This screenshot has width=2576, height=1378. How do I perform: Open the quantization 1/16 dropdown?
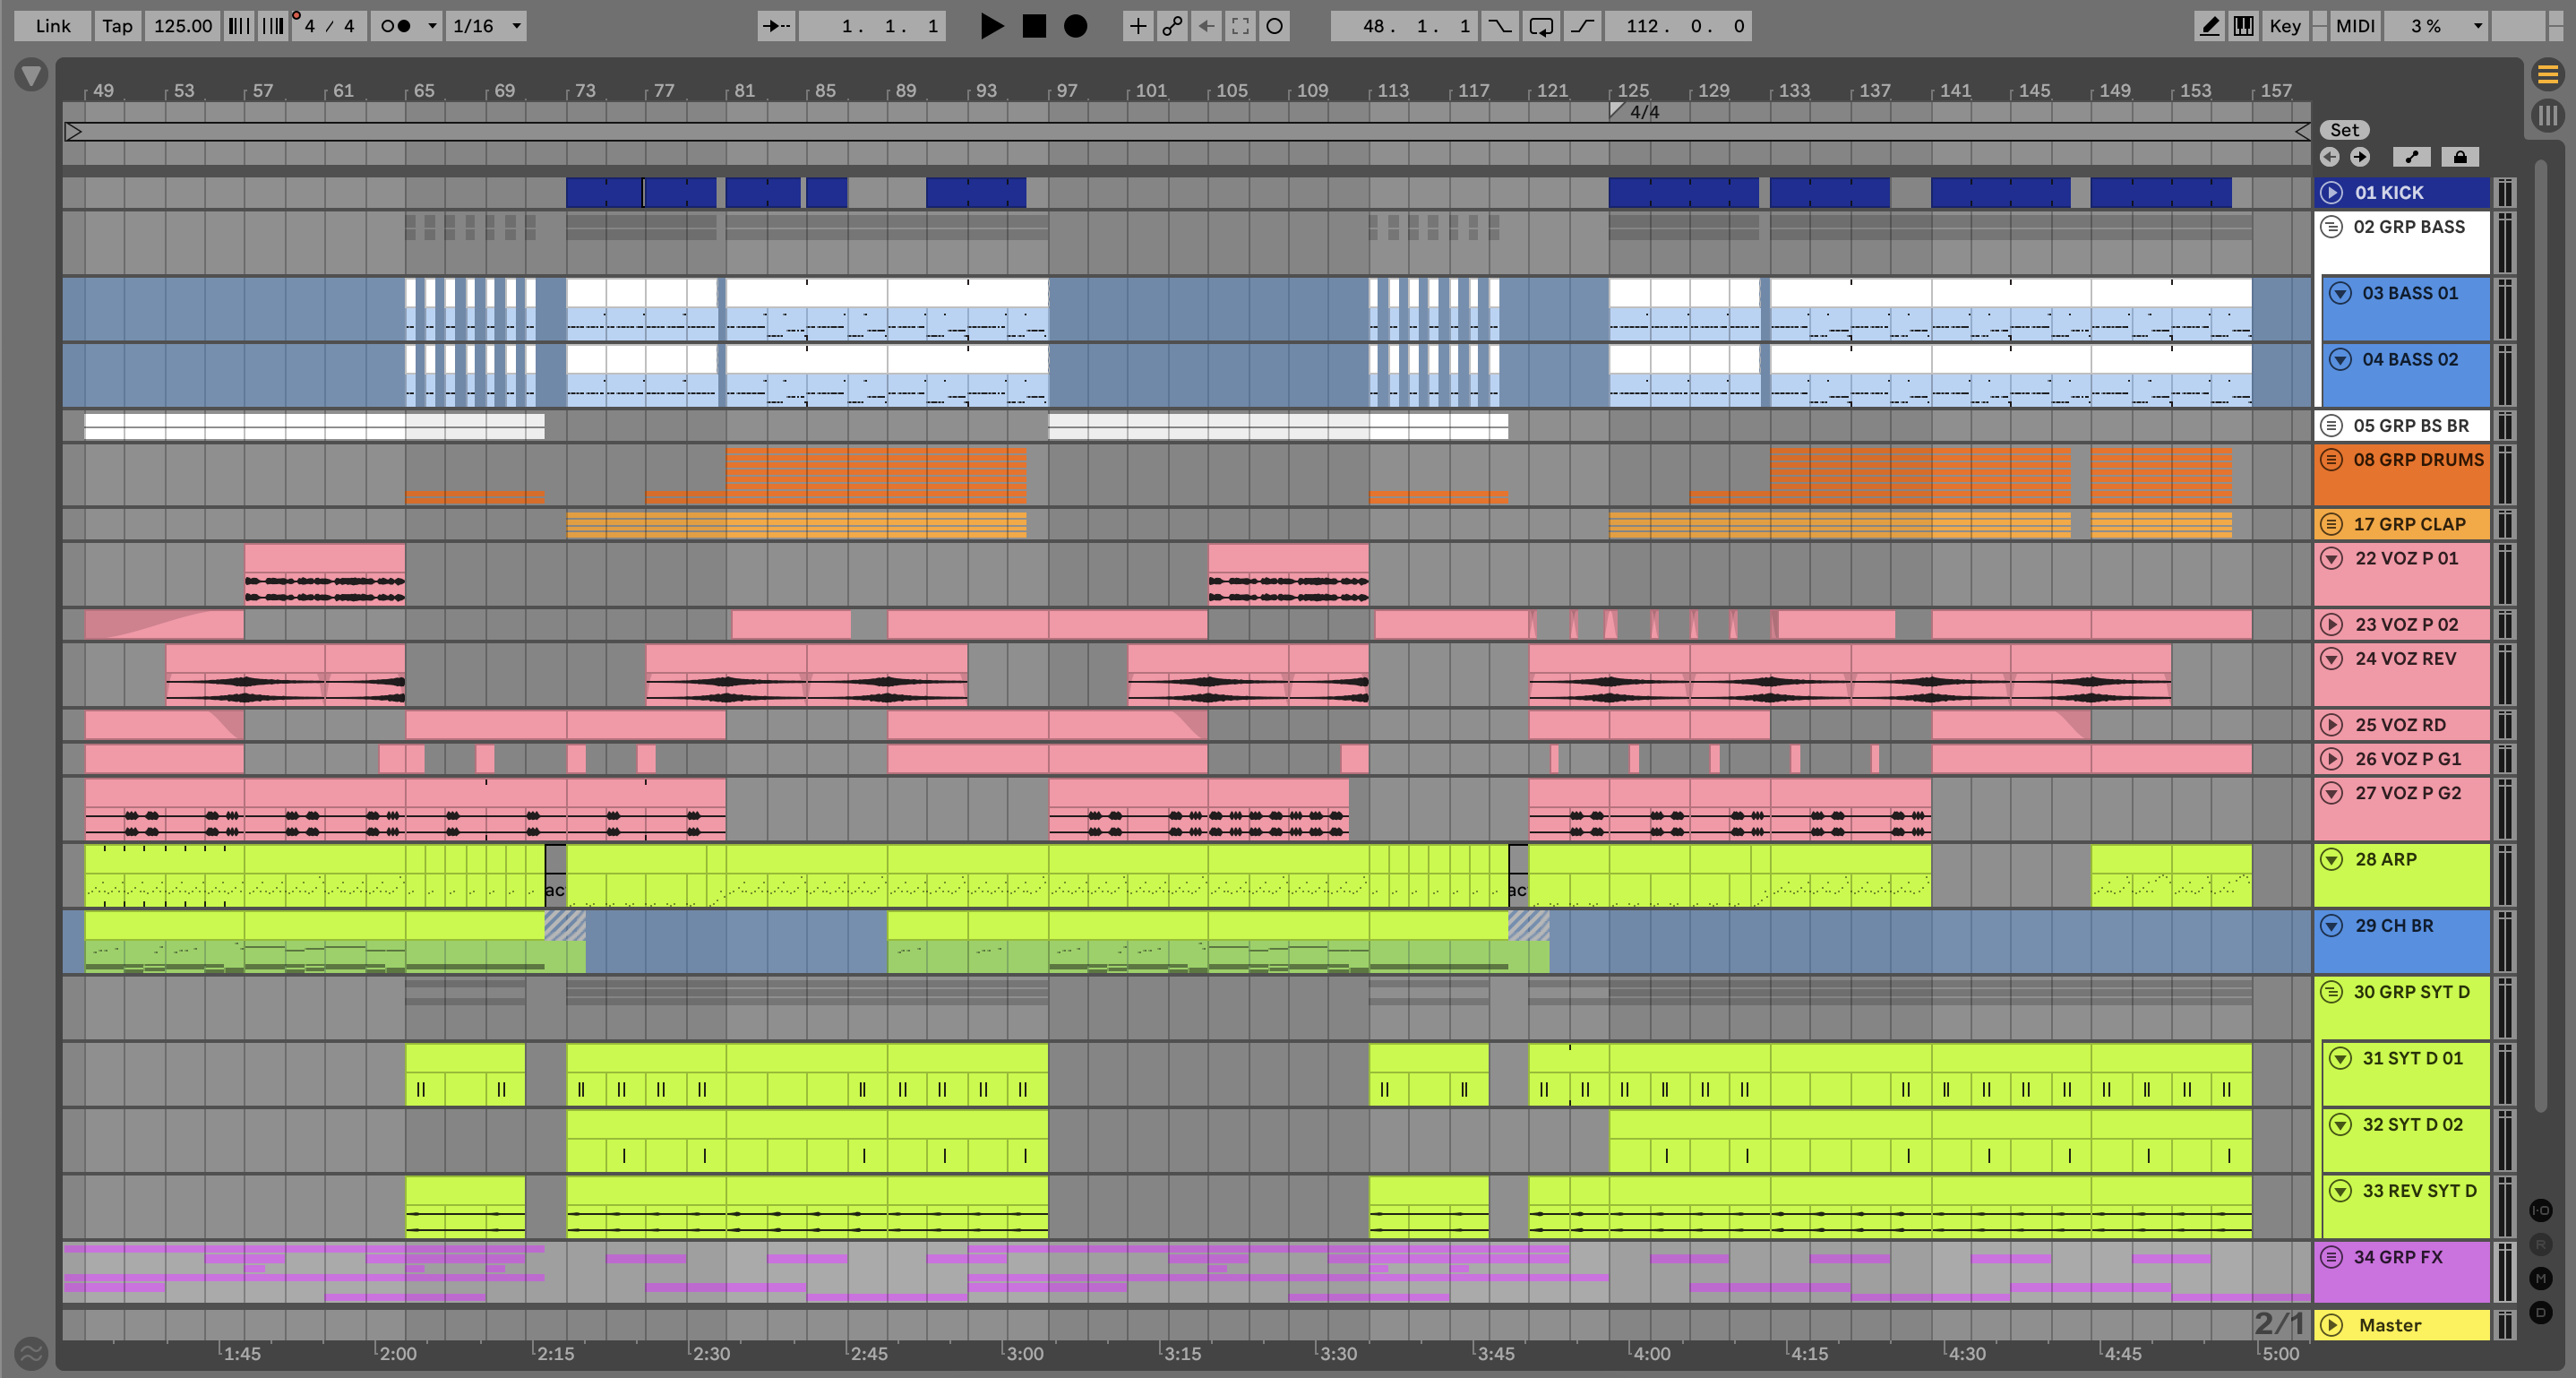pyautogui.click(x=487, y=26)
